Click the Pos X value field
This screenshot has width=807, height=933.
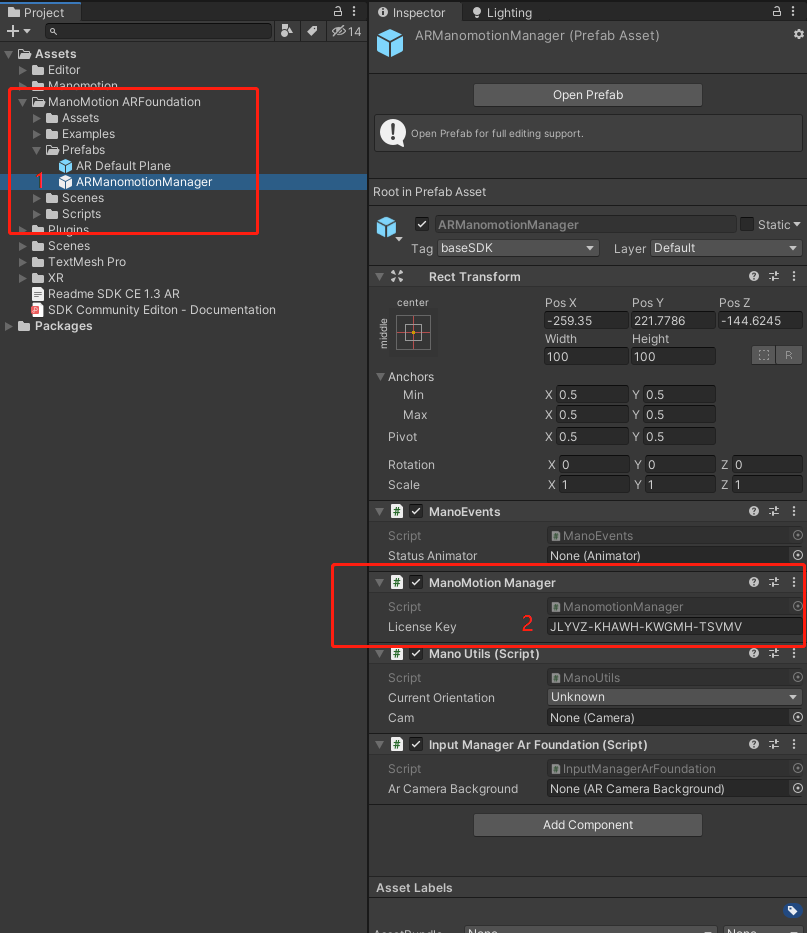(586, 320)
